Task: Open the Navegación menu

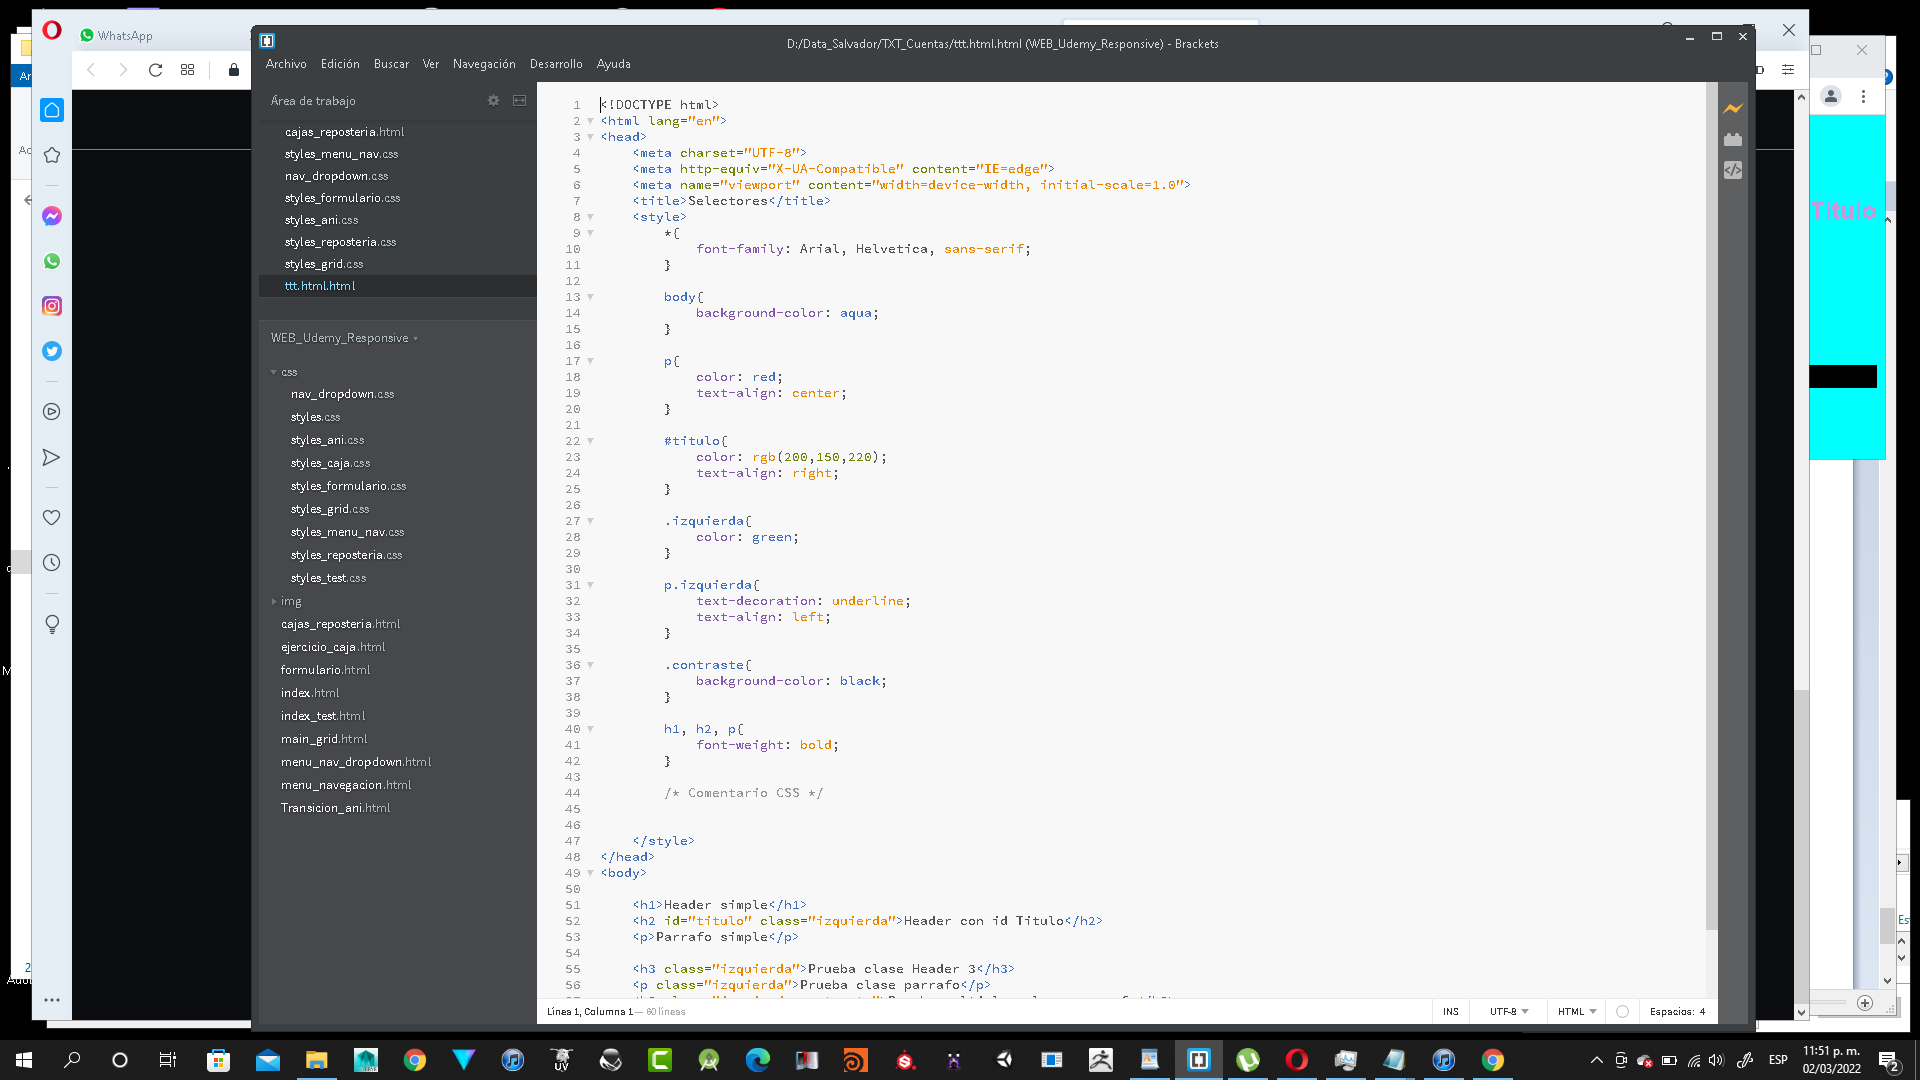Action: 484,64
